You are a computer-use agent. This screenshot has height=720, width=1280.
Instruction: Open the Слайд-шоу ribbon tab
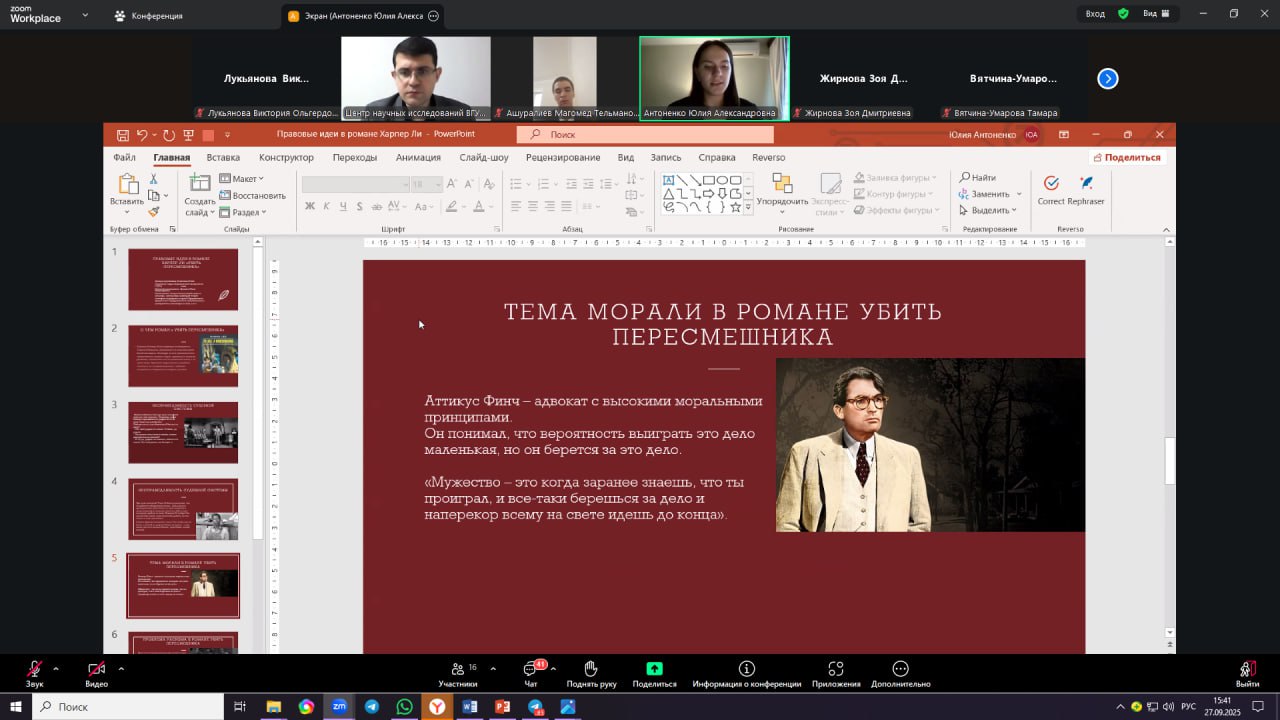coord(483,158)
